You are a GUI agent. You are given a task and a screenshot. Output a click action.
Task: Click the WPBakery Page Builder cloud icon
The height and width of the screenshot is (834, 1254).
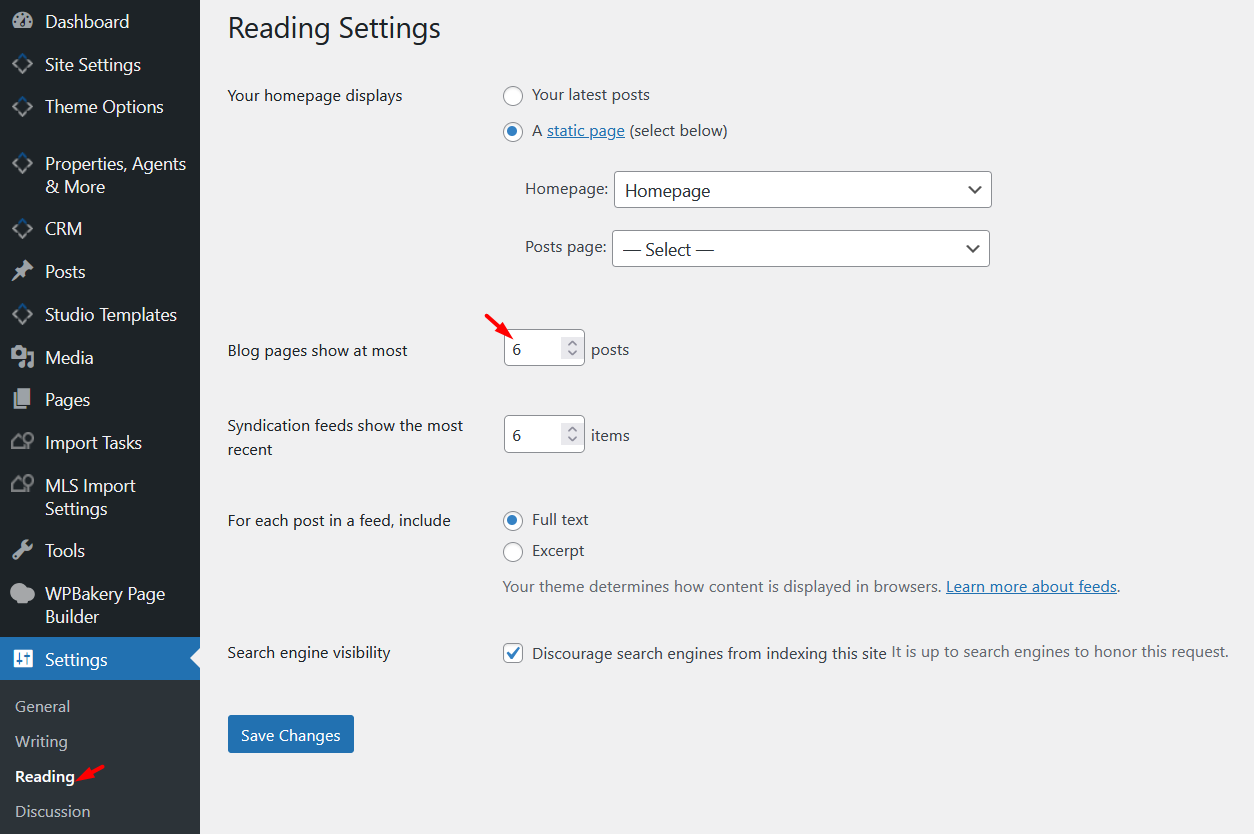22,594
